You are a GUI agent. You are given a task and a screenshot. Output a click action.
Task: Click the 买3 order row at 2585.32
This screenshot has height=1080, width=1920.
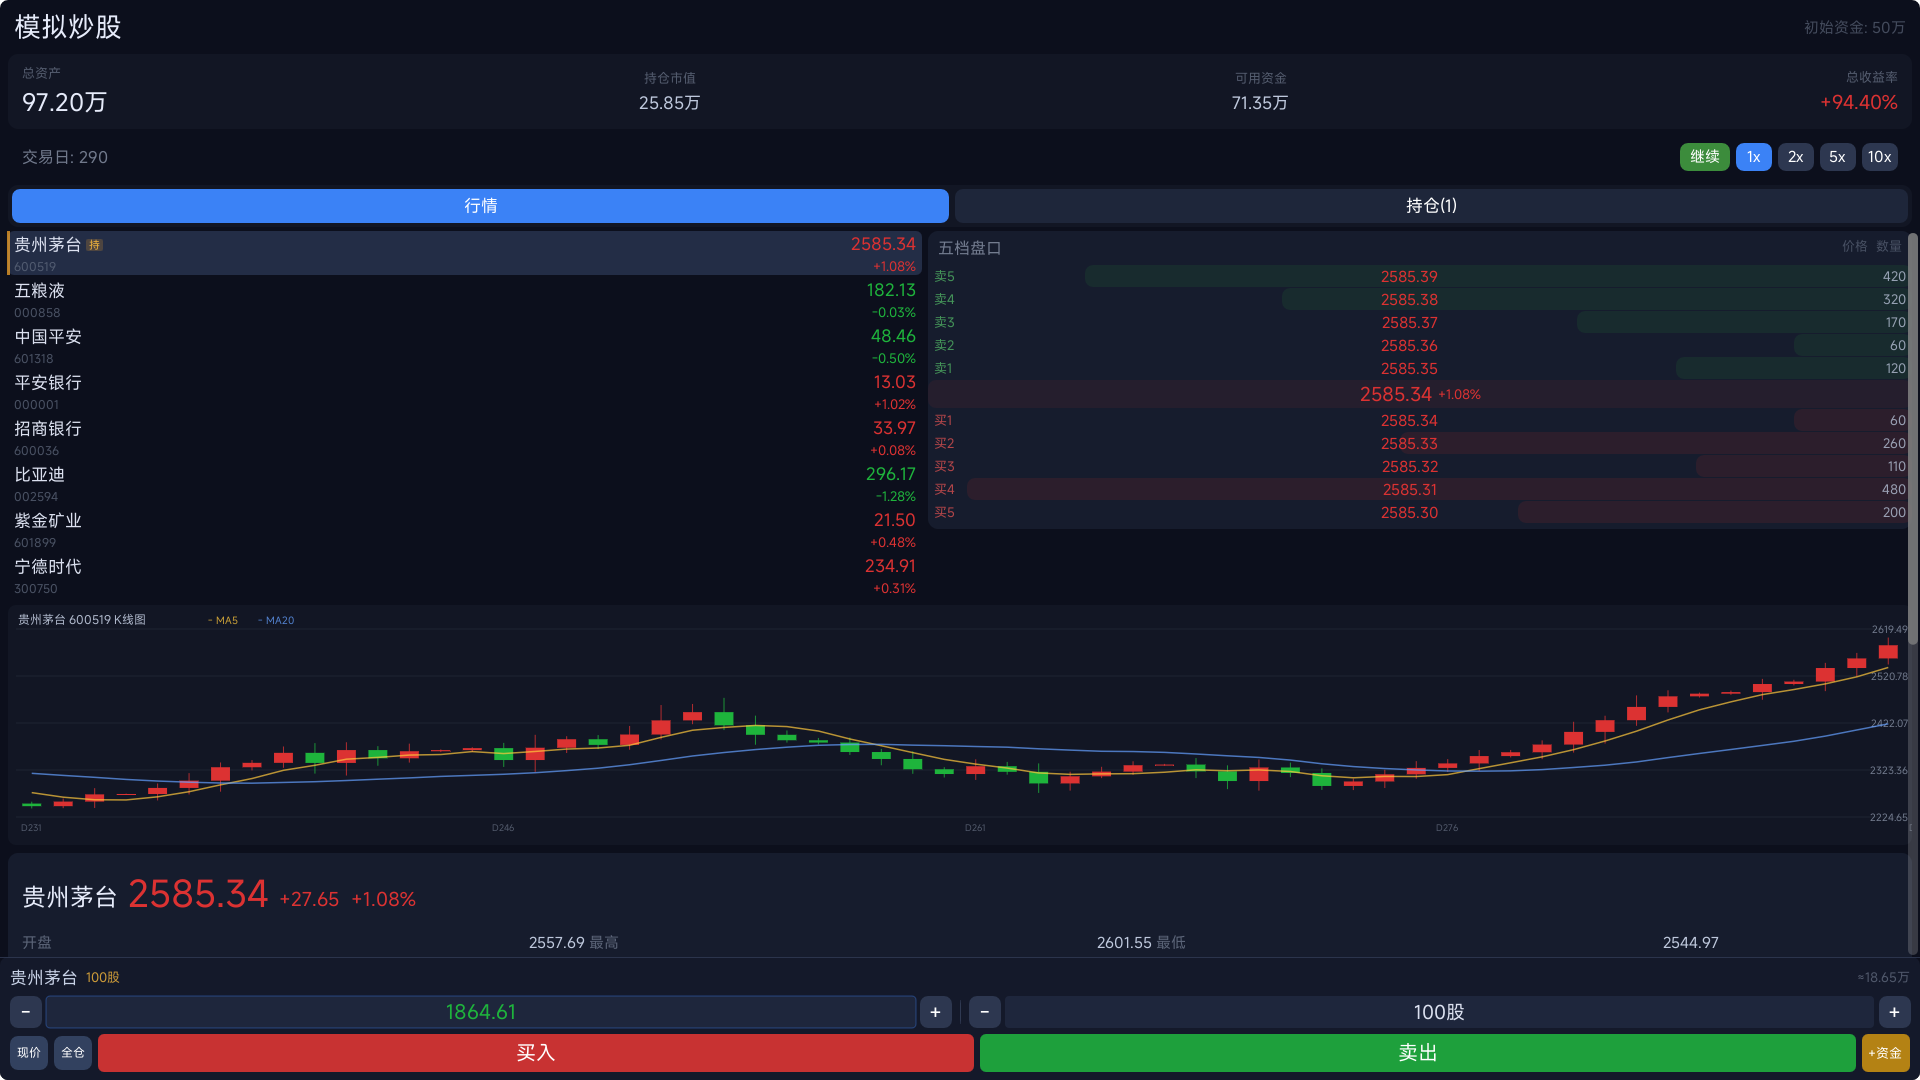coord(1419,466)
